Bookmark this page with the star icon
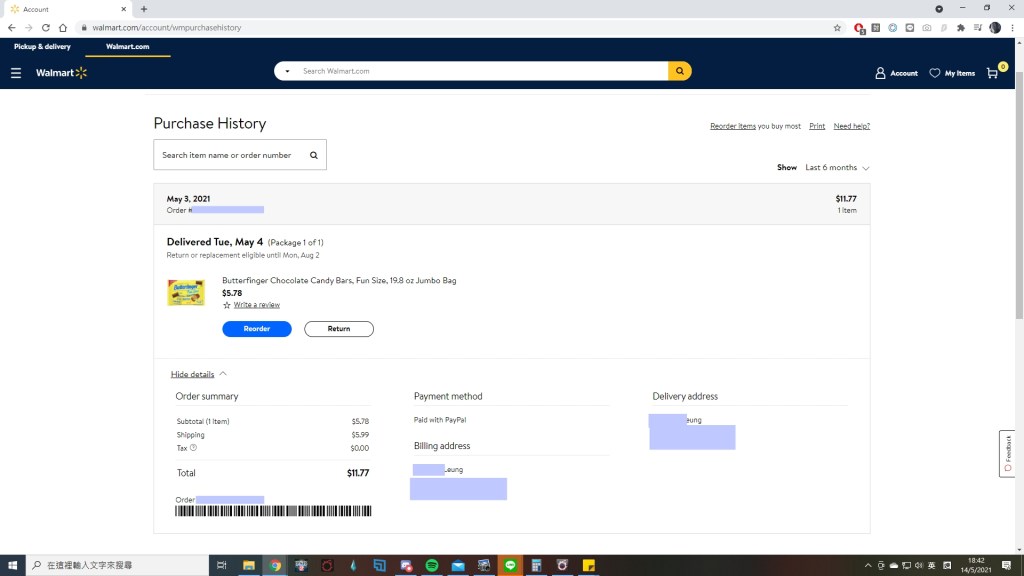The width and height of the screenshot is (1024, 576). coord(837,28)
